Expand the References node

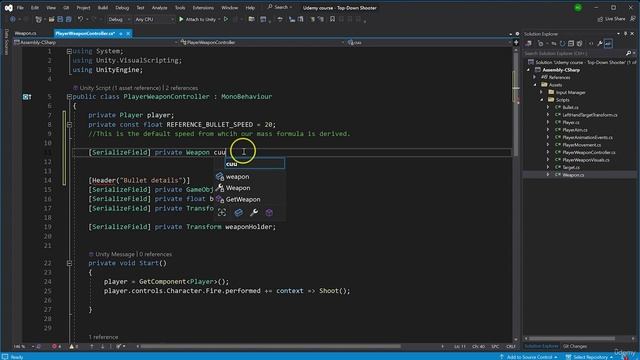click(535, 78)
